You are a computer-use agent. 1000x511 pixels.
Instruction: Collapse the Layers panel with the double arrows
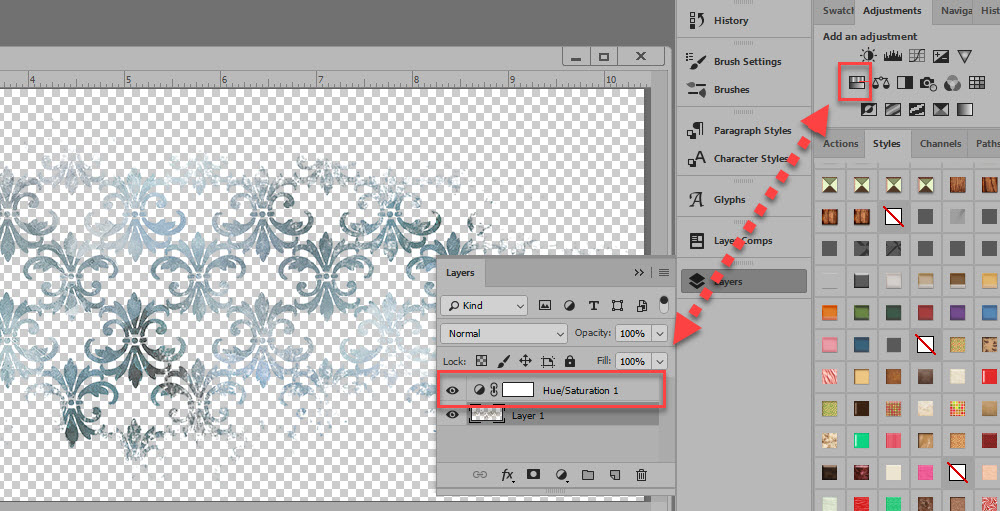(639, 272)
